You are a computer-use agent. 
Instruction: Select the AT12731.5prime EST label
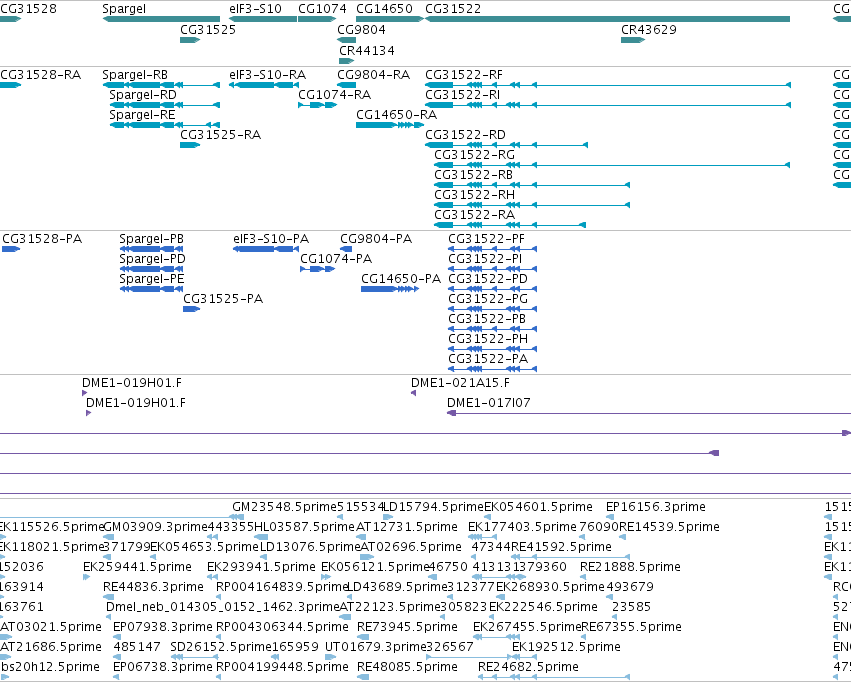(407, 527)
